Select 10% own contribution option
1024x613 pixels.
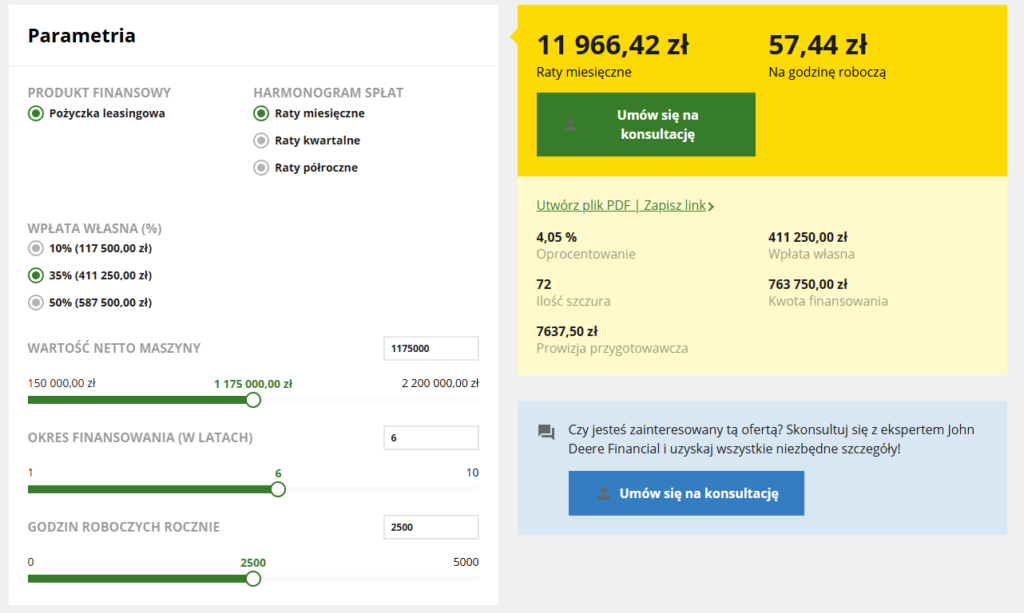coord(37,248)
